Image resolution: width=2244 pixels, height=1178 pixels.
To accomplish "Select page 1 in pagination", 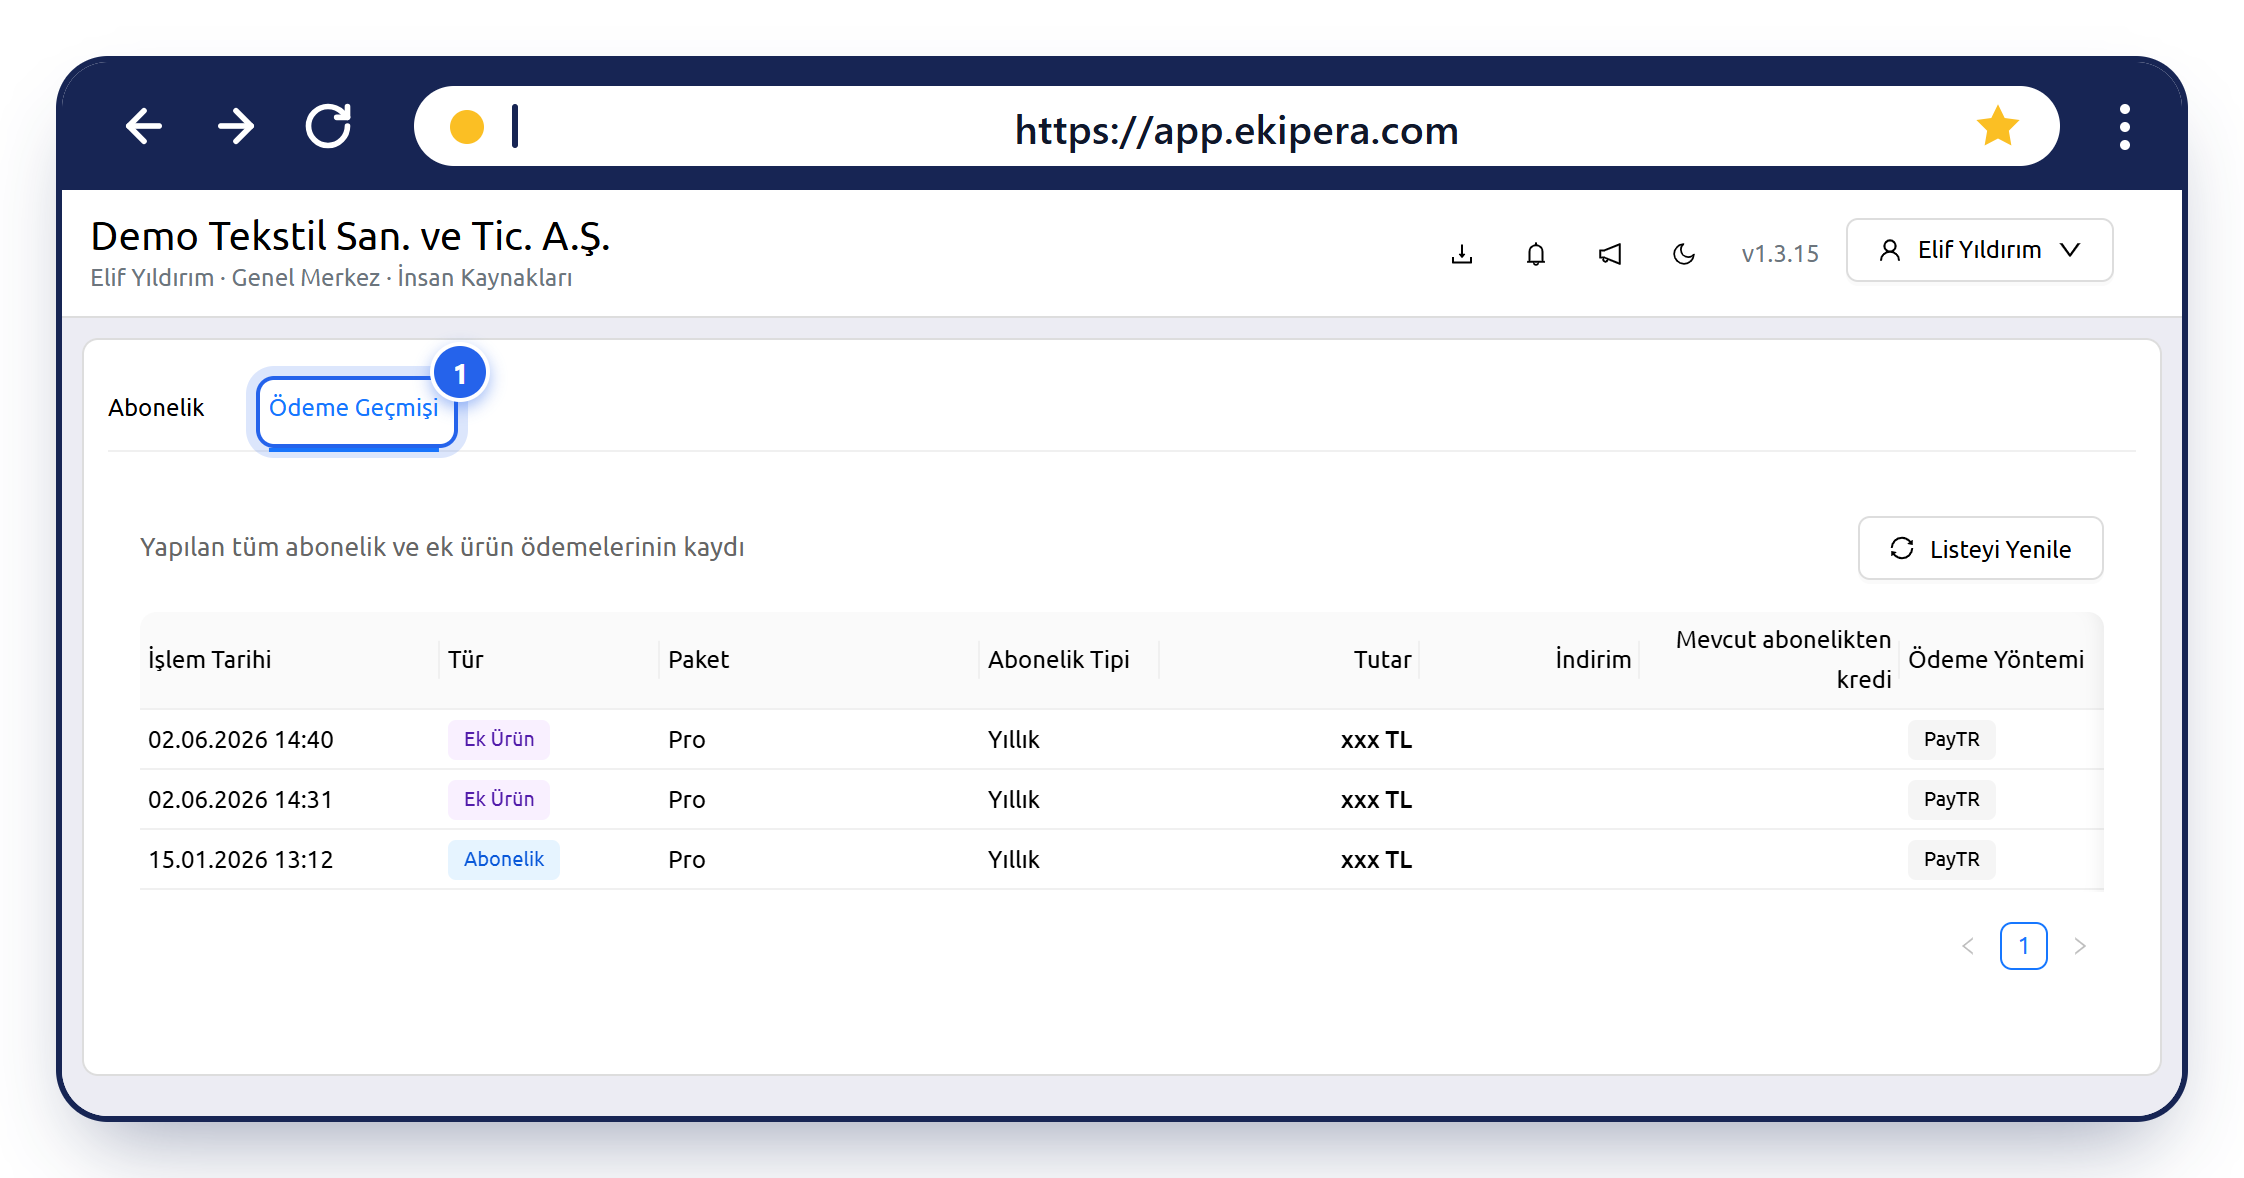I will (2024, 946).
